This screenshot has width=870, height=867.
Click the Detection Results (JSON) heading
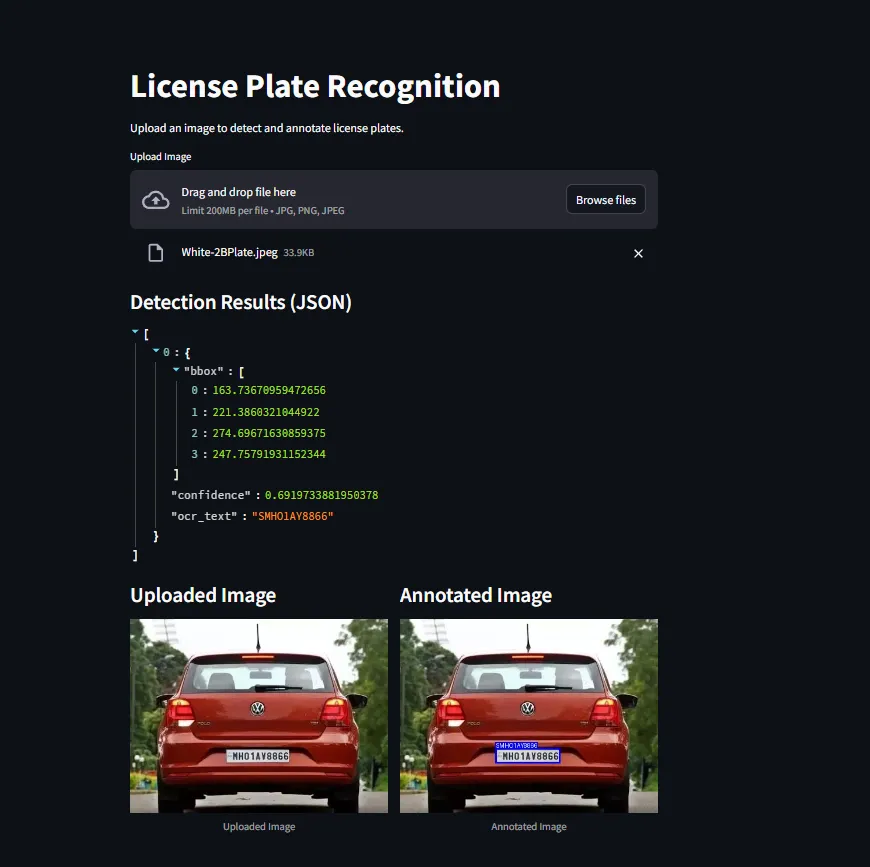tap(241, 302)
